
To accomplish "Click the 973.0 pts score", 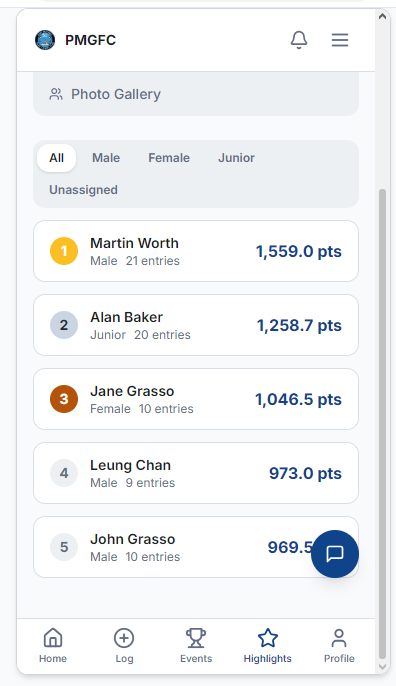I will [x=305, y=473].
